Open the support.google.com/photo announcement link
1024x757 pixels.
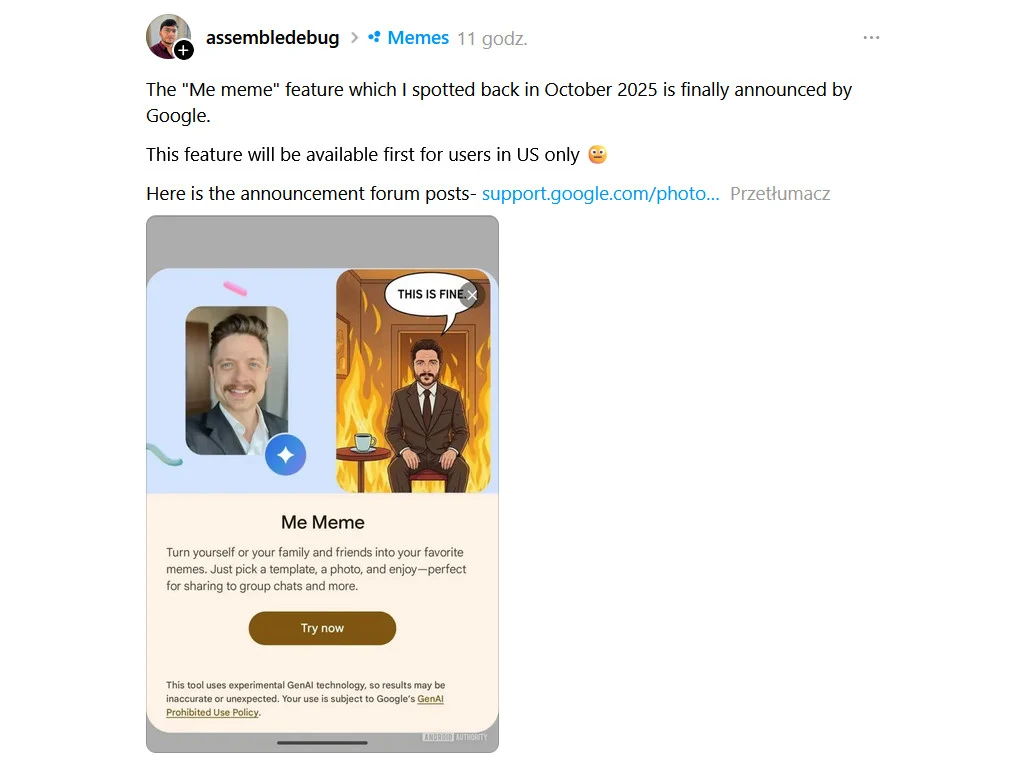pyautogui.click(x=600, y=193)
